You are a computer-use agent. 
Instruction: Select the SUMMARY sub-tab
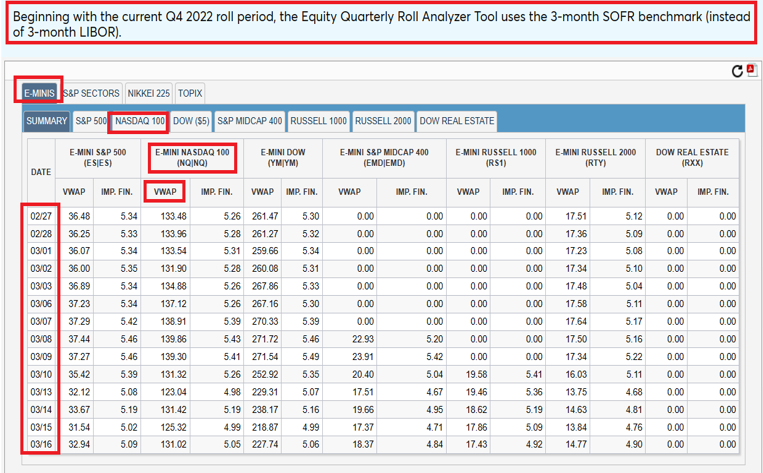(x=47, y=121)
